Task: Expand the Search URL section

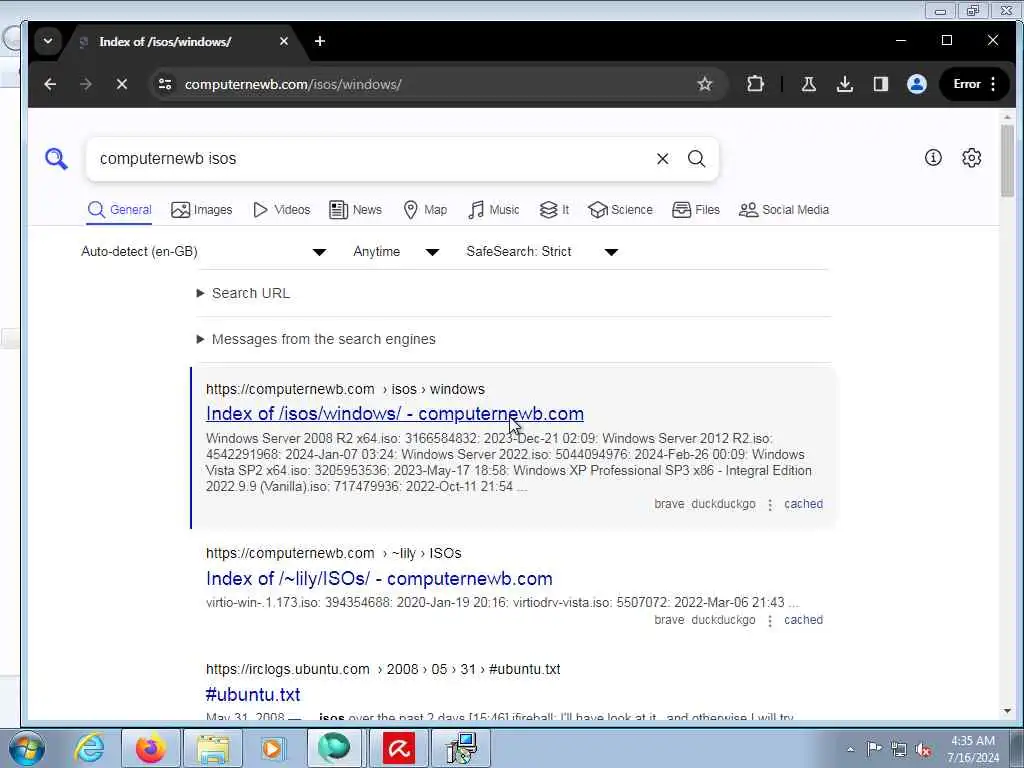Action: pyautogui.click(x=243, y=293)
